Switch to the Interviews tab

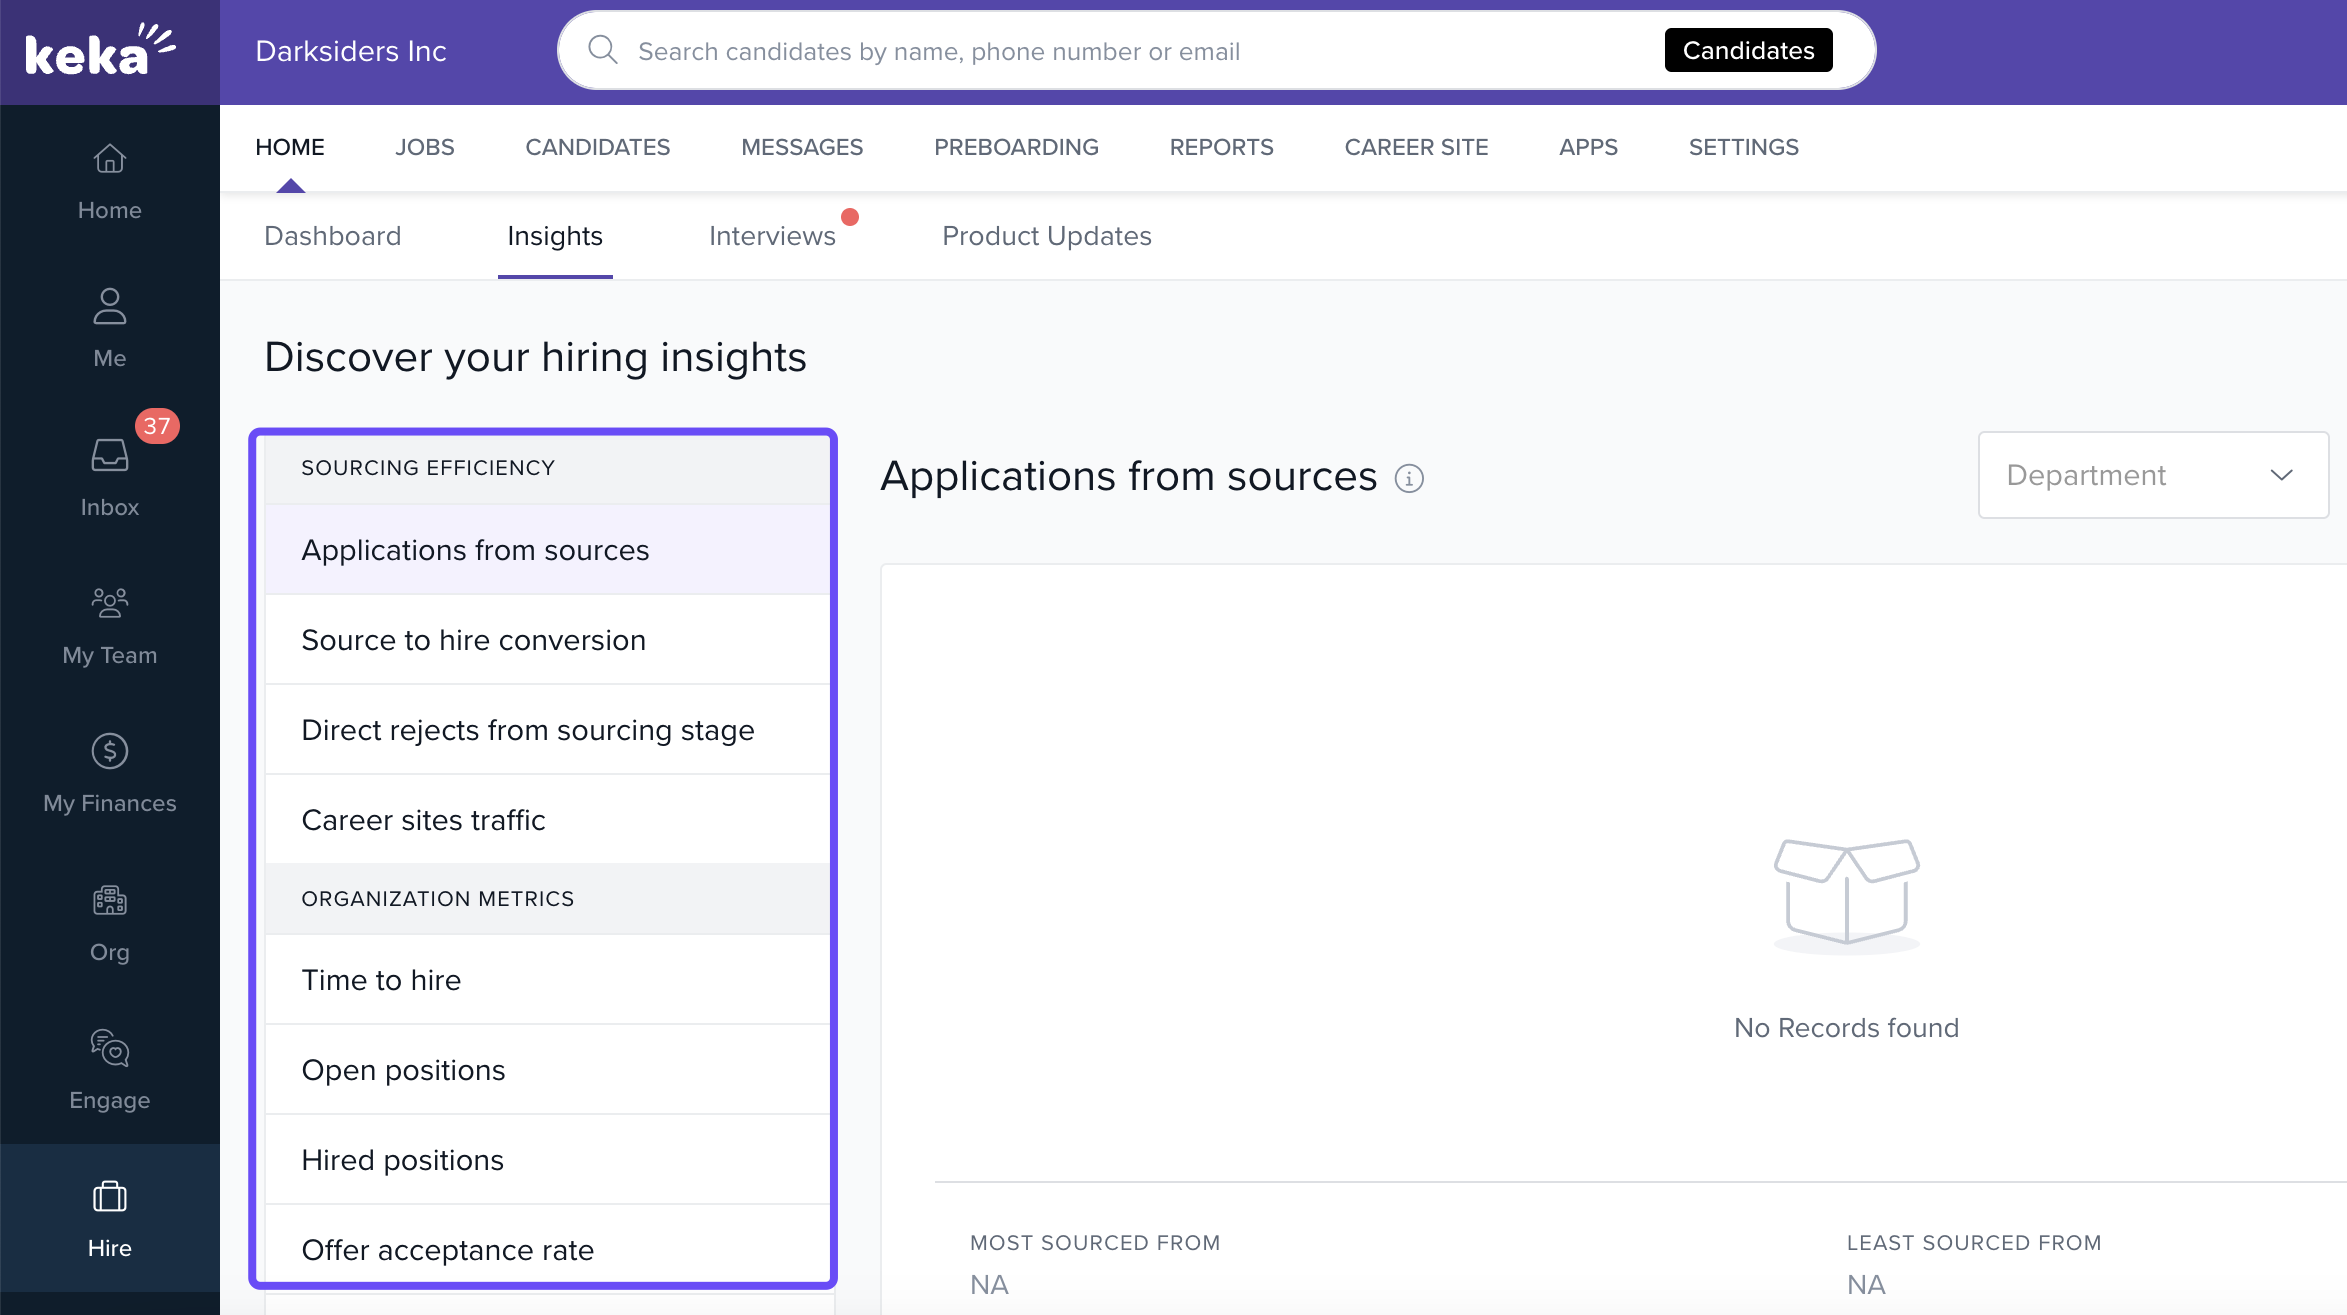pos(771,236)
